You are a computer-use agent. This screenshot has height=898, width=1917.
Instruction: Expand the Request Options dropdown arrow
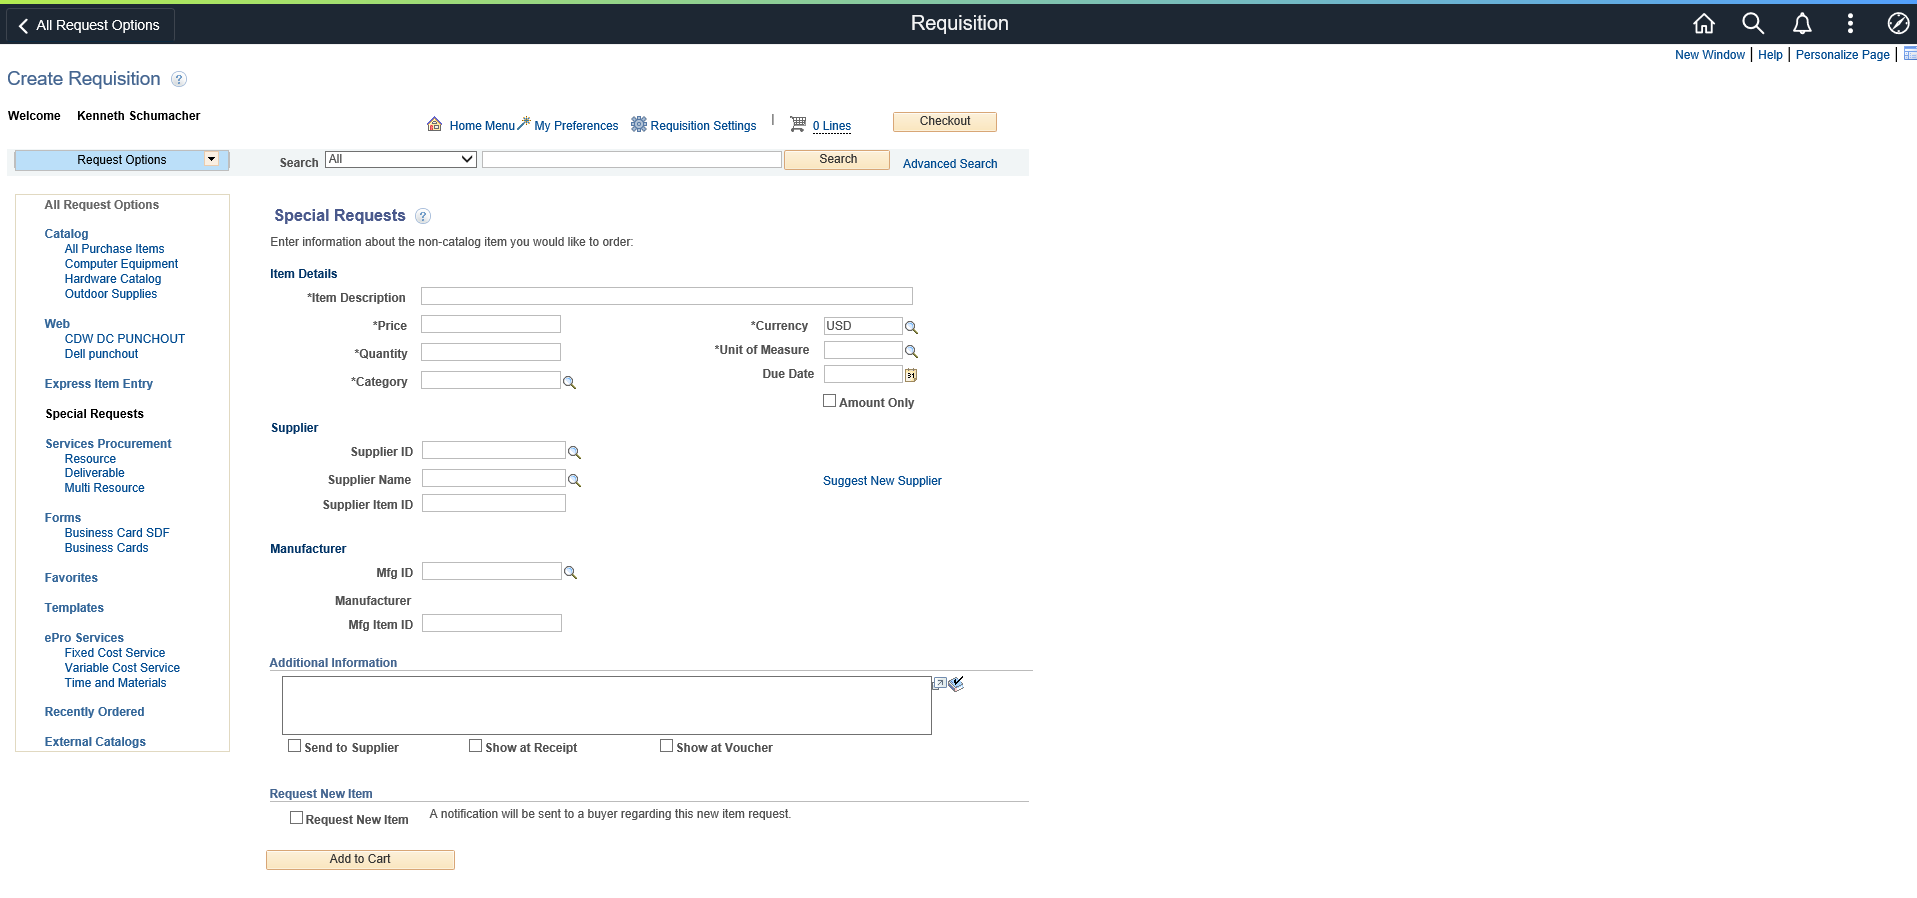point(211,159)
